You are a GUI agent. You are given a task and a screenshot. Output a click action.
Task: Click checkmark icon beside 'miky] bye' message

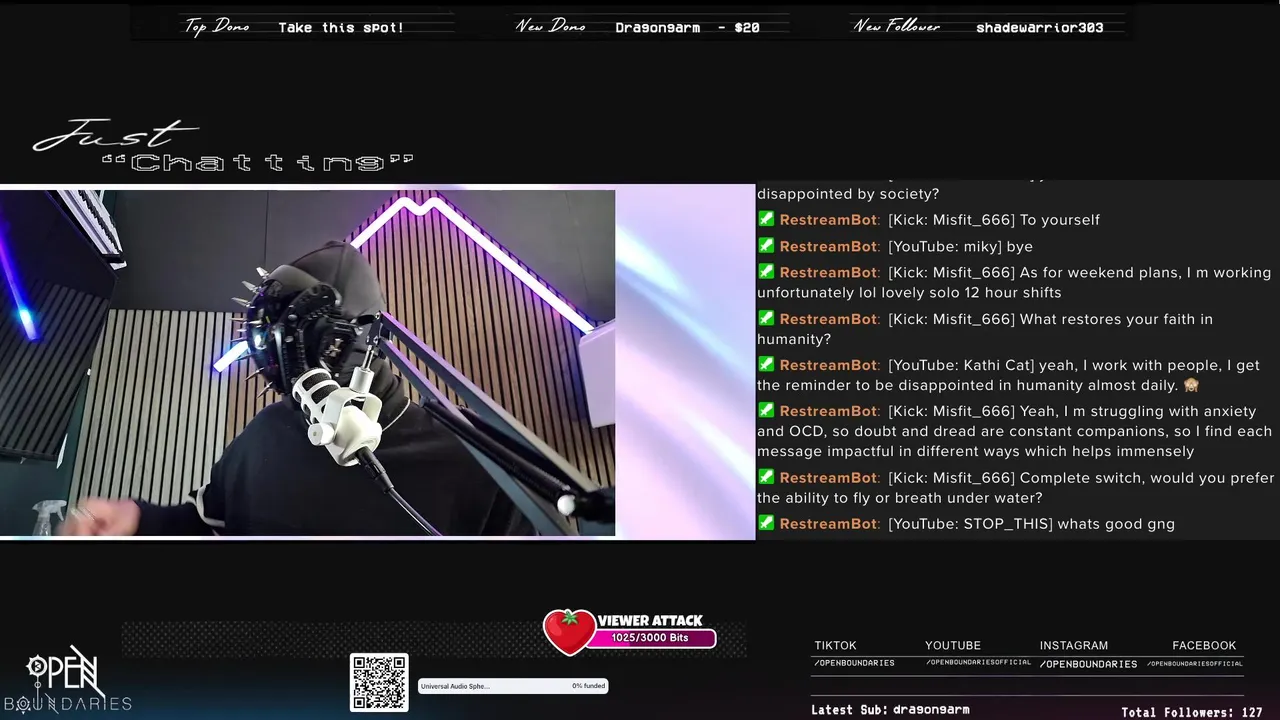point(766,245)
